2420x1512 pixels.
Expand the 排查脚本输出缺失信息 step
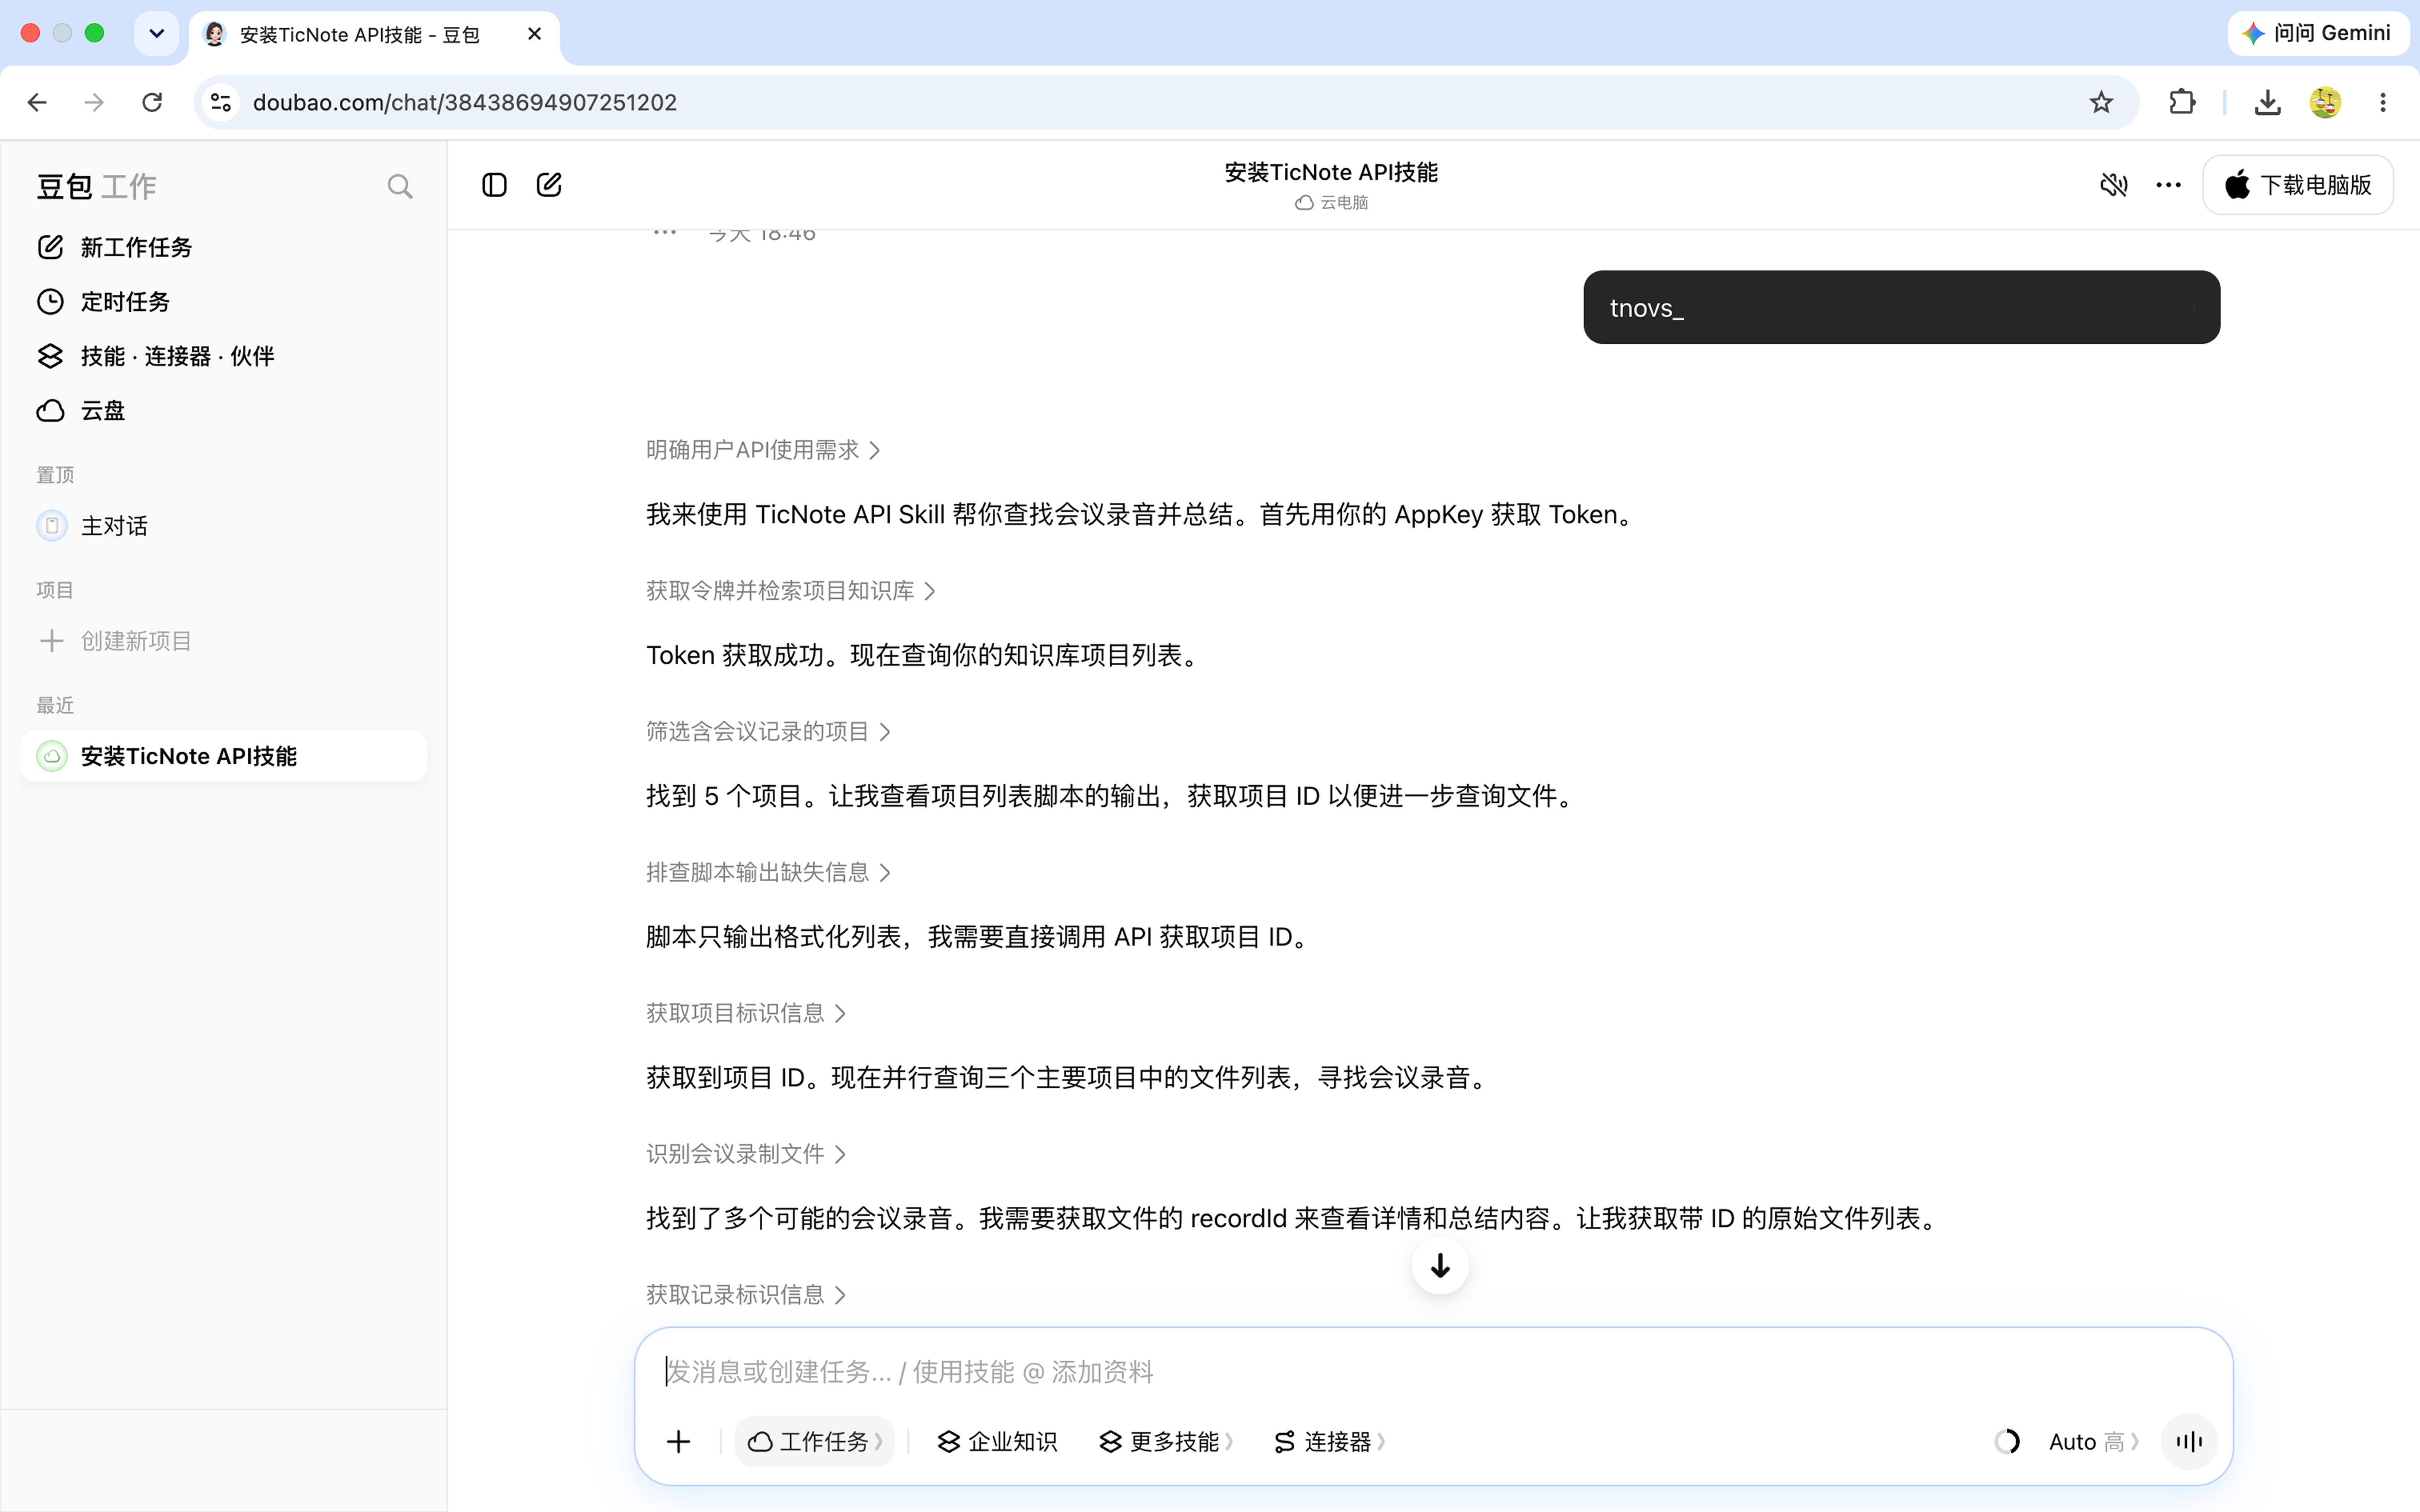click(768, 873)
